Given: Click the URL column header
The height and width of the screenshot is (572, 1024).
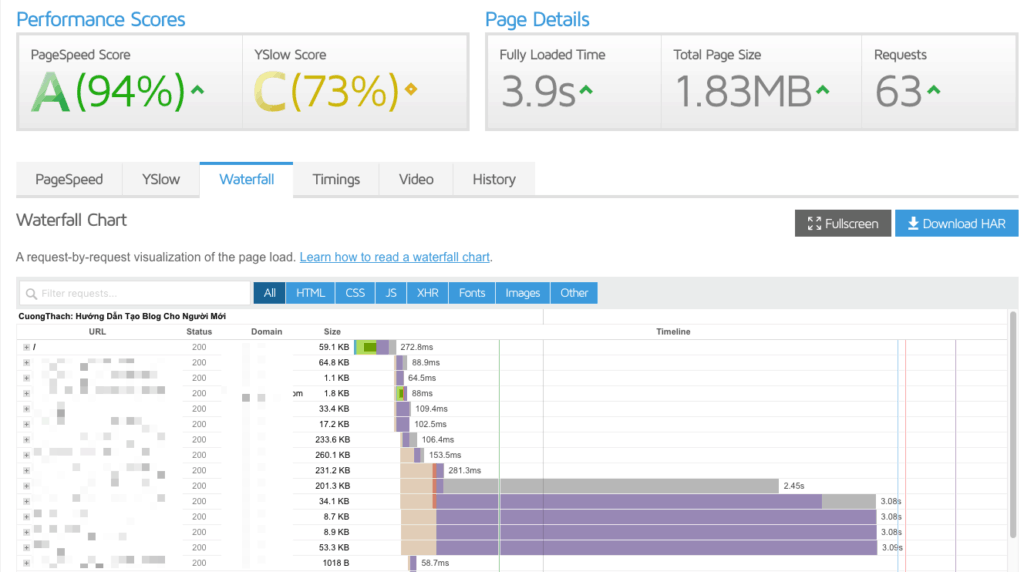Looking at the screenshot, I should point(97,332).
